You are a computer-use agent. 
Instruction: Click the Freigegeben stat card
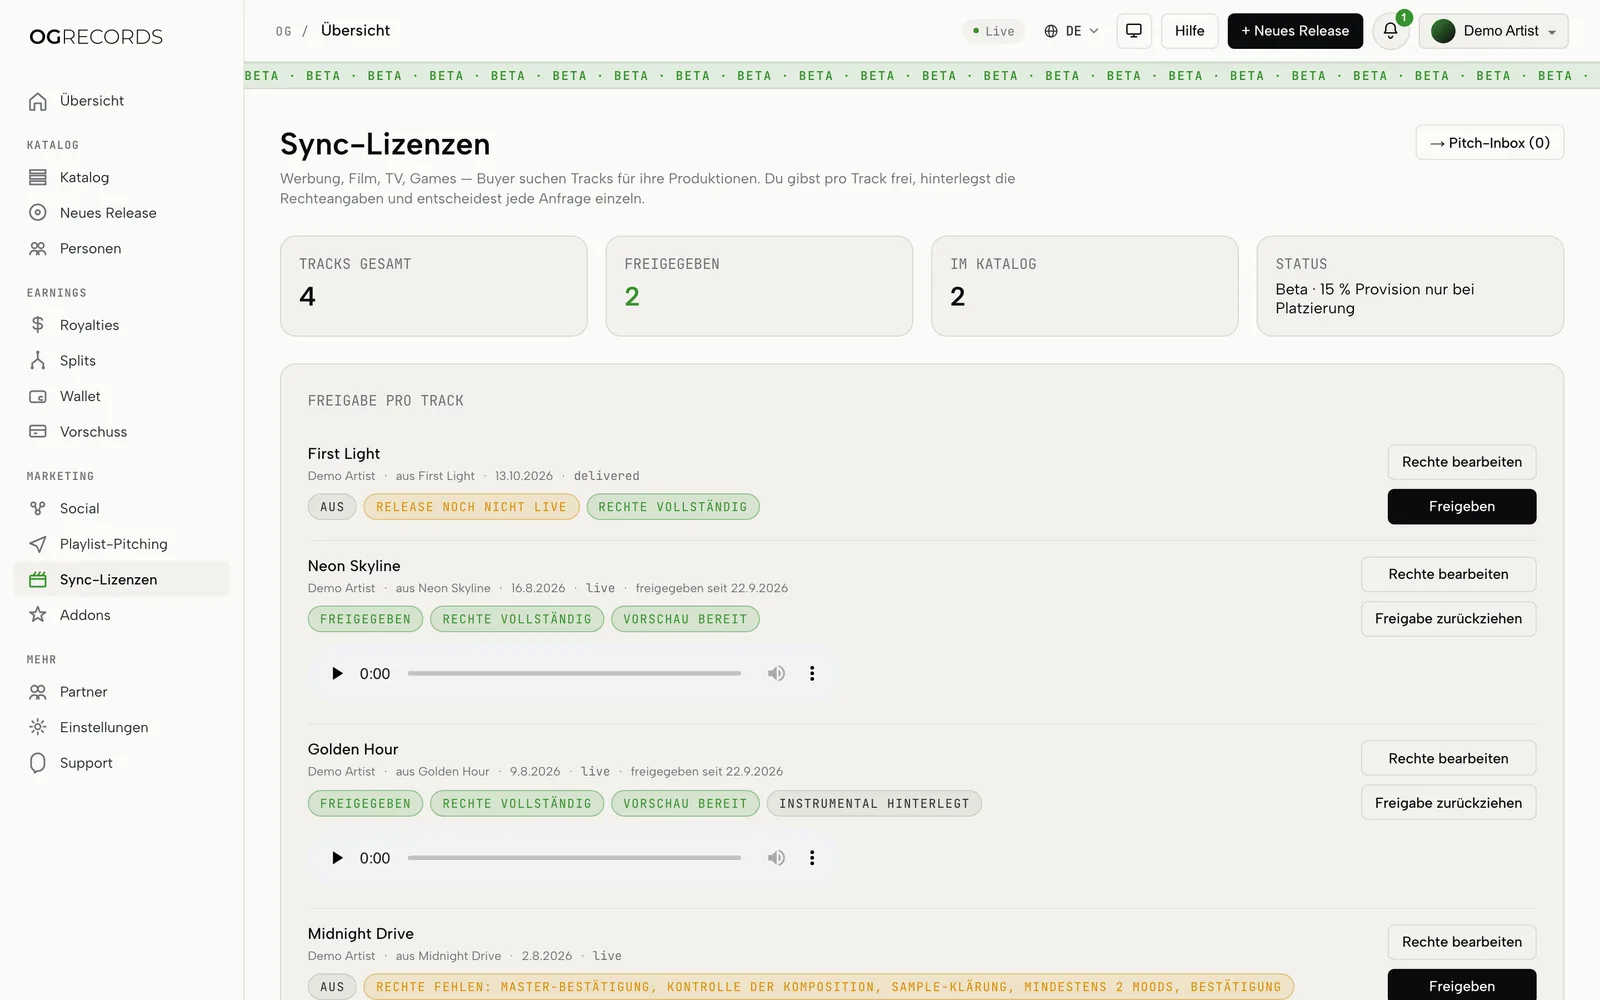[759, 286]
